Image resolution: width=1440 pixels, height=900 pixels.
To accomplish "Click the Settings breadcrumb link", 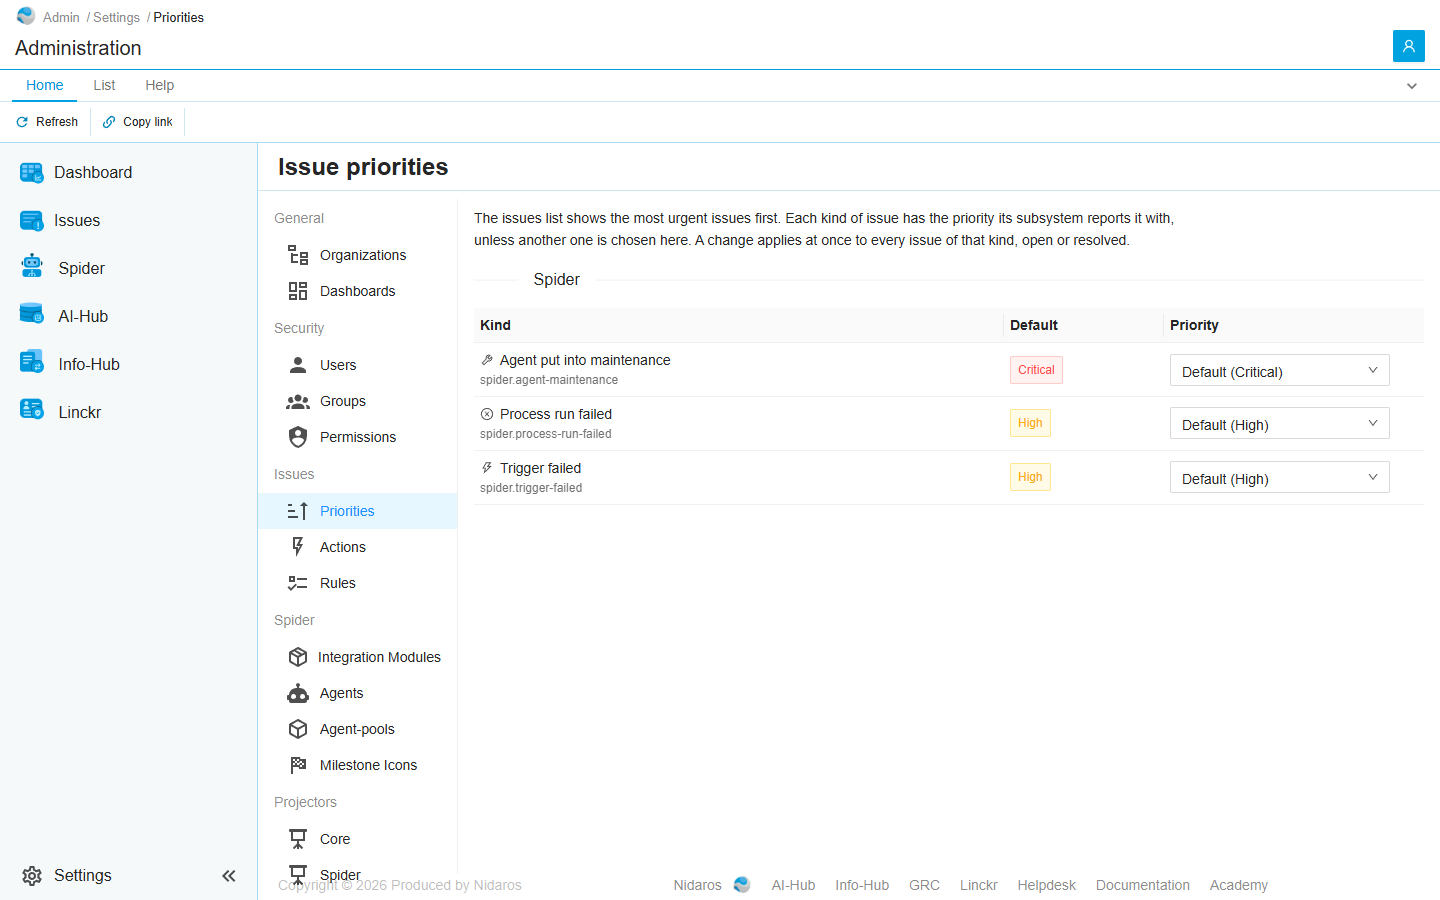I will point(116,18).
